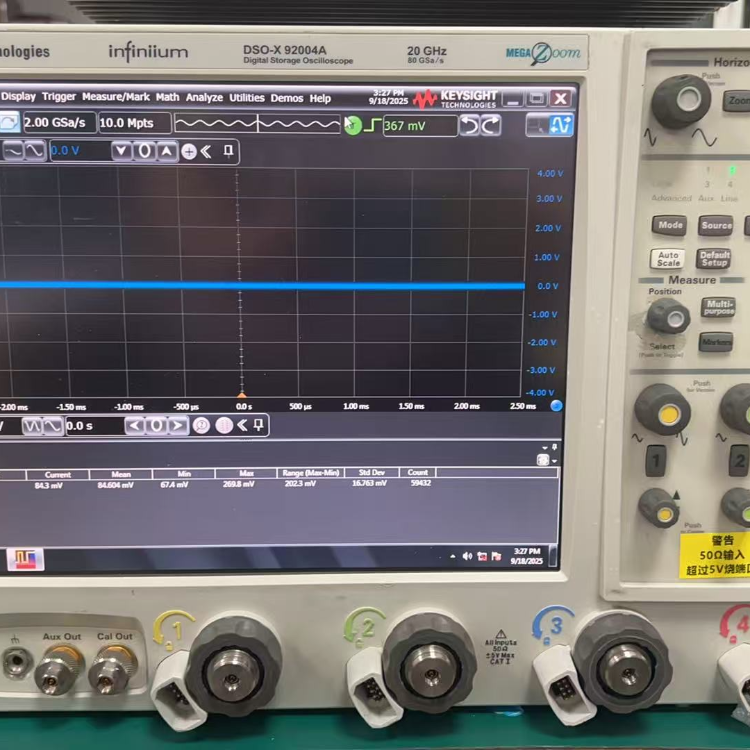Click the acquisition memory overview waveform bar

[257, 124]
